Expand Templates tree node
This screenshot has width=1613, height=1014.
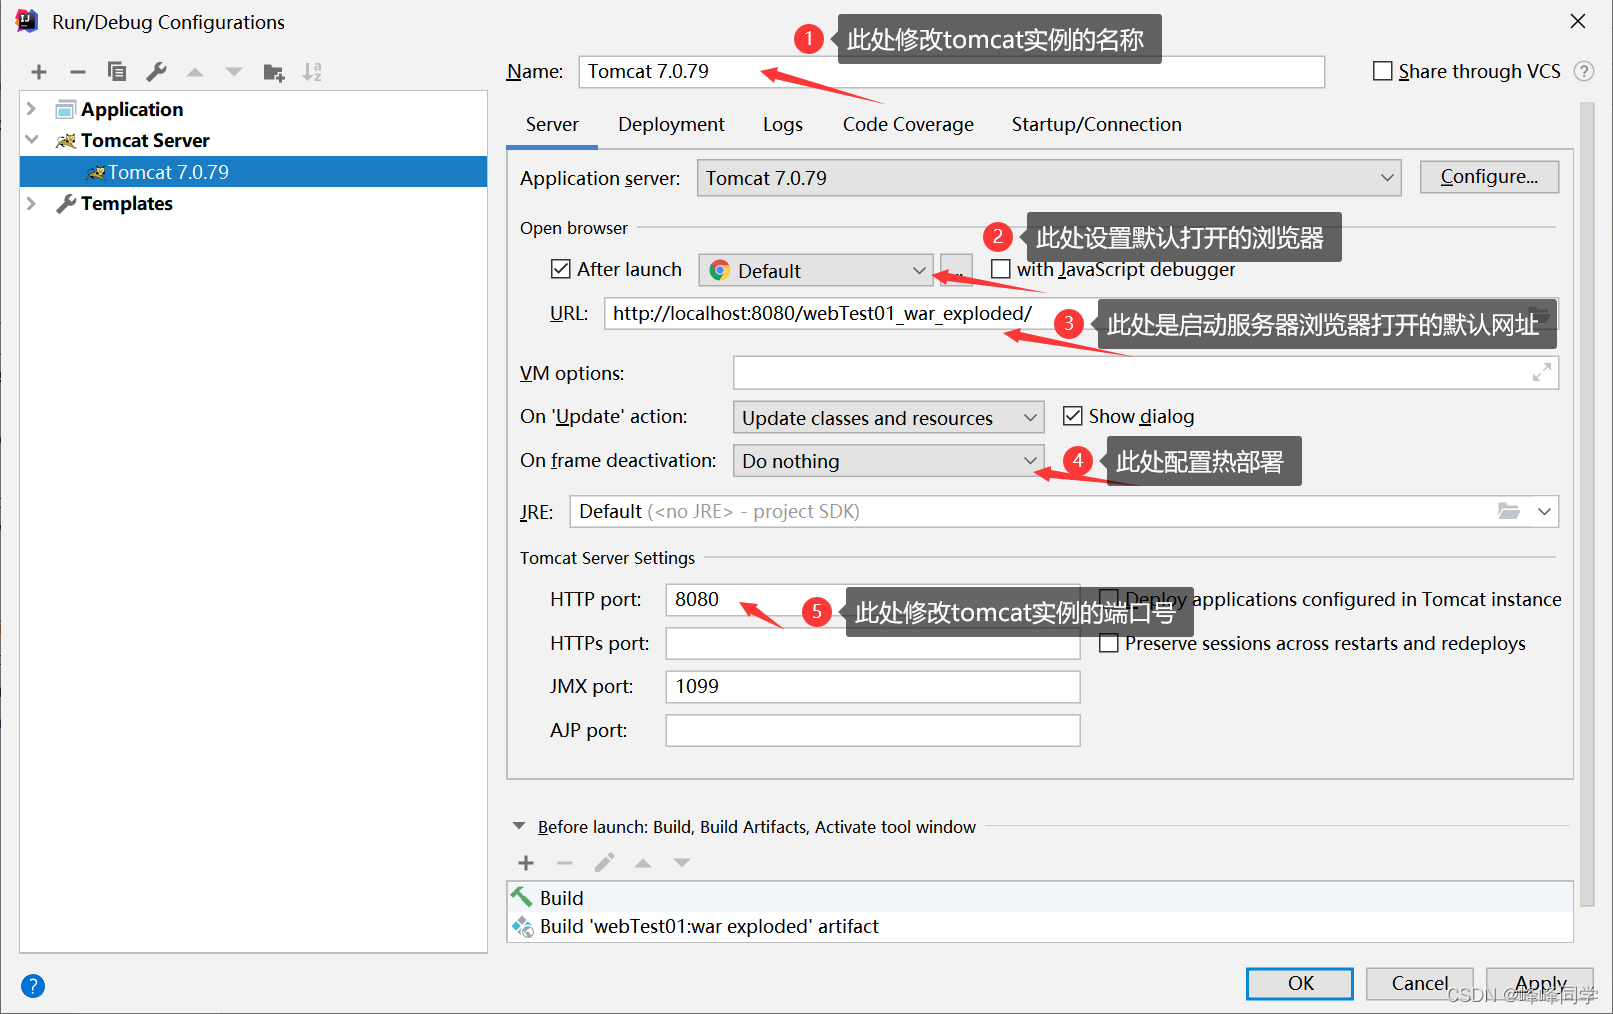(x=31, y=203)
